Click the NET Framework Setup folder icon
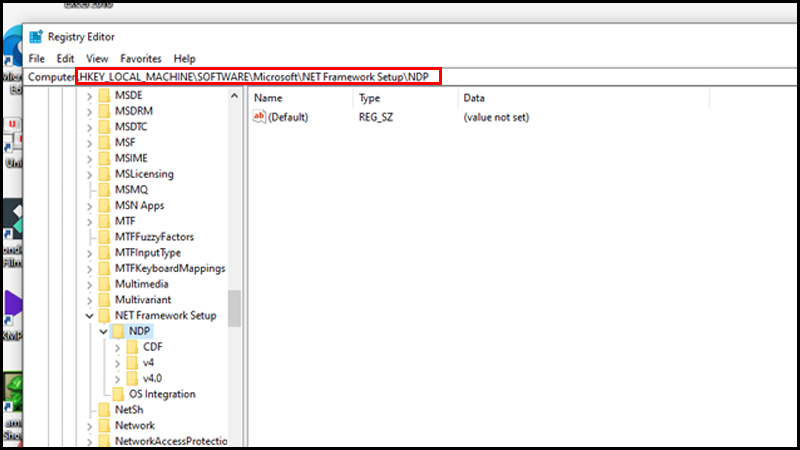This screenshot has height=450, width=800. 104,315
